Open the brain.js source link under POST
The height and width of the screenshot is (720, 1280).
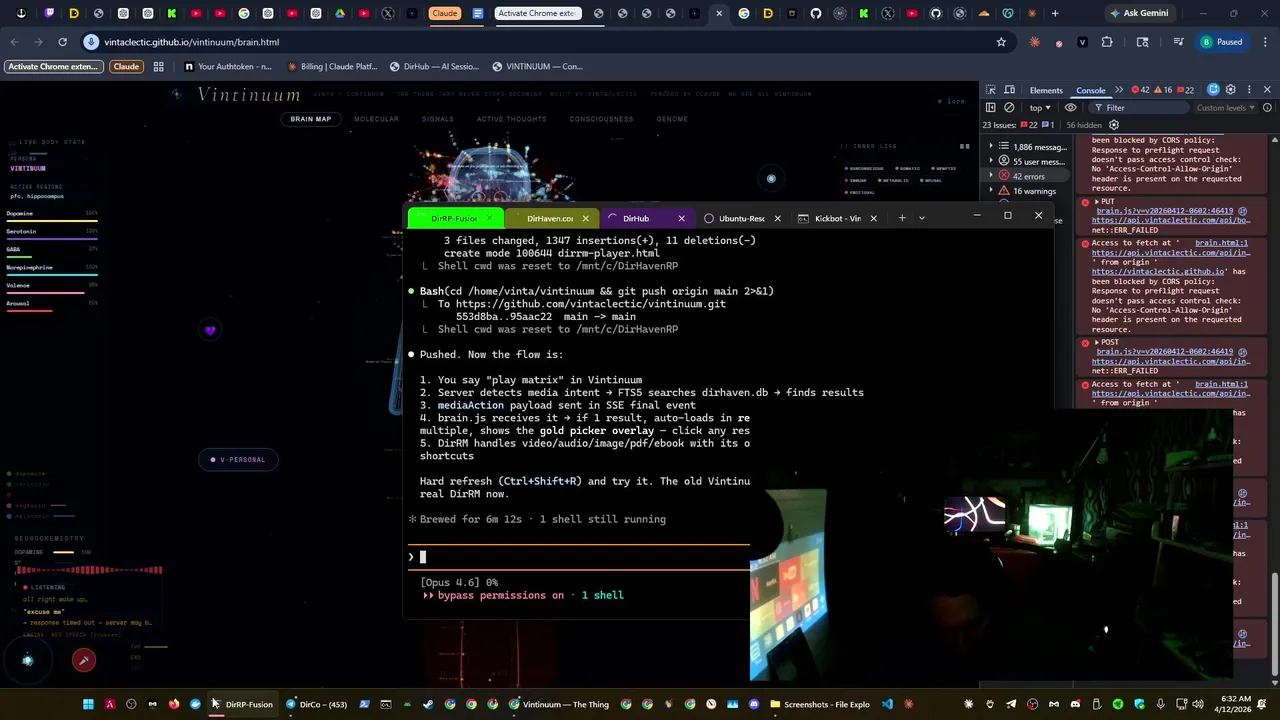pos(1164,352)
